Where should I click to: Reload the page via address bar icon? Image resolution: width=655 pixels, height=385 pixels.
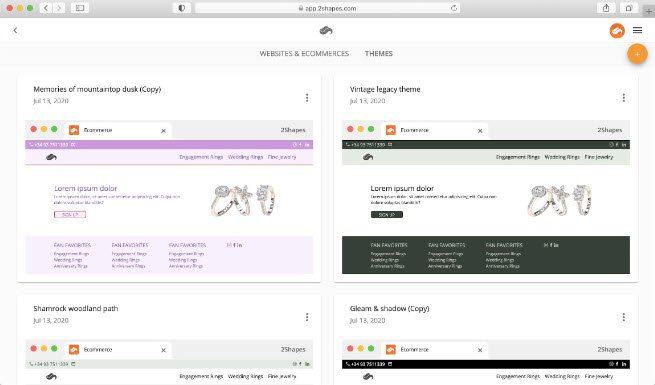454,8
